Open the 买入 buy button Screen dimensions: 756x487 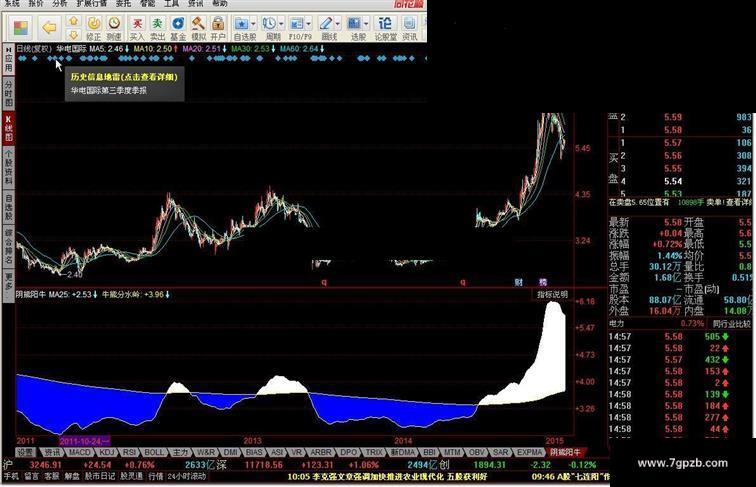(x=137, y=28)
